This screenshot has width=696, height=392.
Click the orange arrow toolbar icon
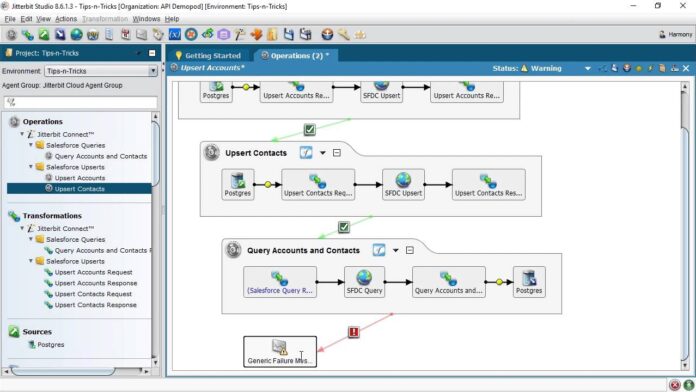(x=256, y=34)
